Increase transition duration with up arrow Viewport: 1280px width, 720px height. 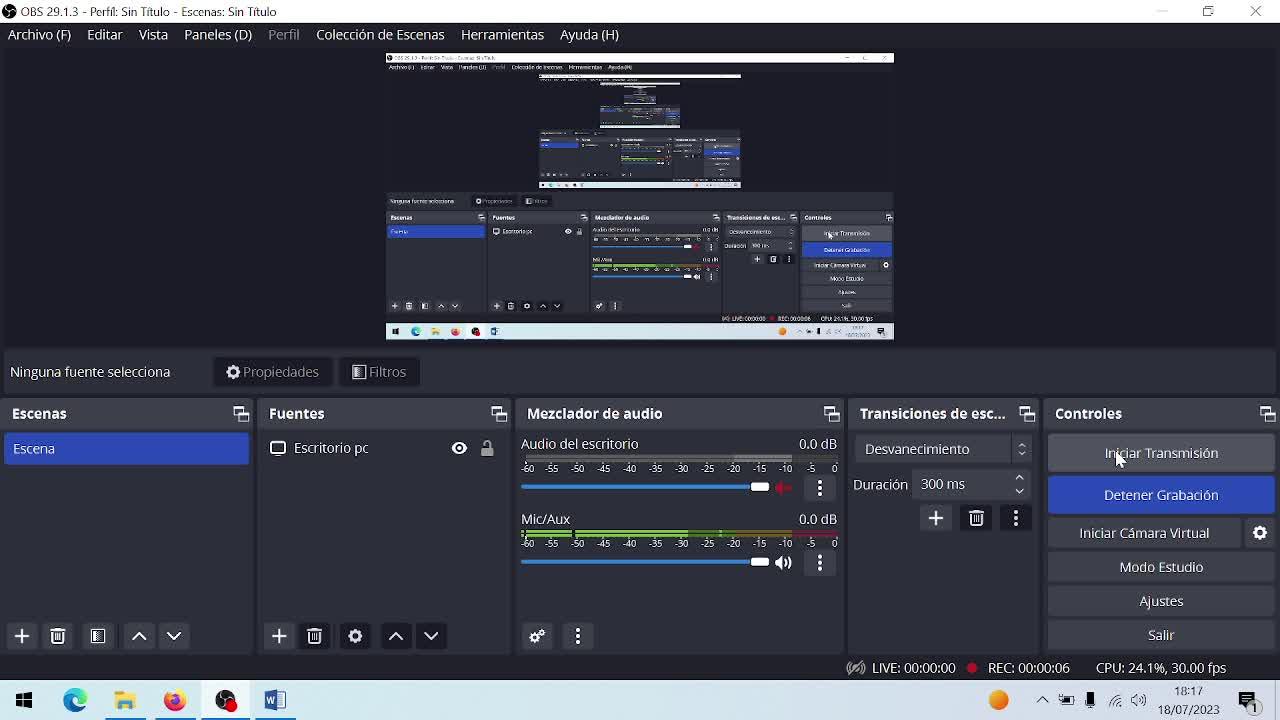tap(1019, 478)
